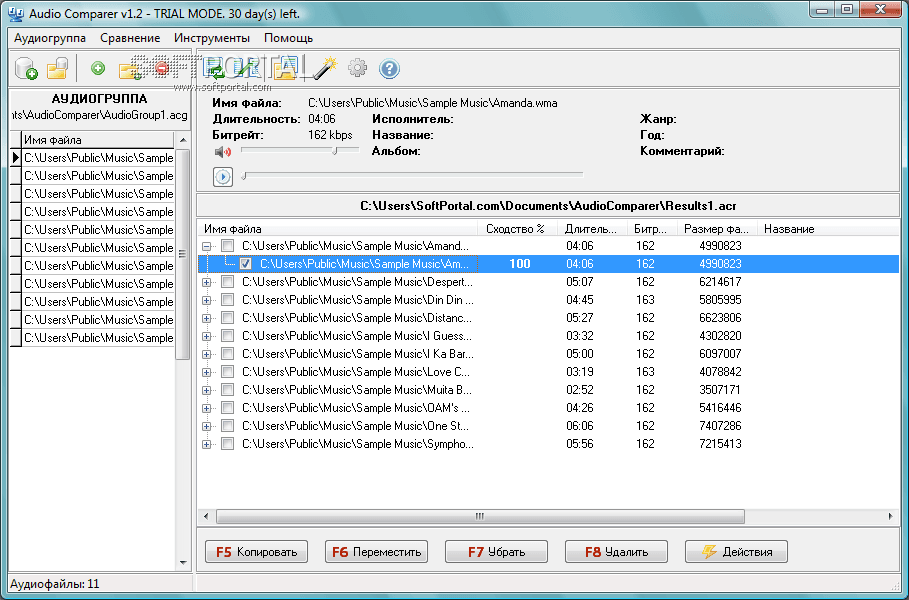This screenshot has width=909, height=600.
Task: Select file size value 7407286
Action: tap(720, 426)
